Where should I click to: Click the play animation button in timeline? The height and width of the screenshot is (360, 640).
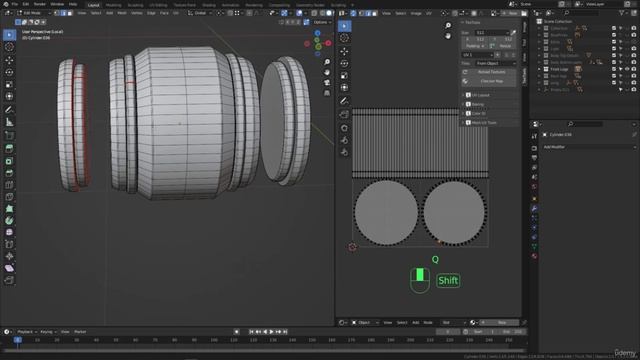click(x=271, y=332)
